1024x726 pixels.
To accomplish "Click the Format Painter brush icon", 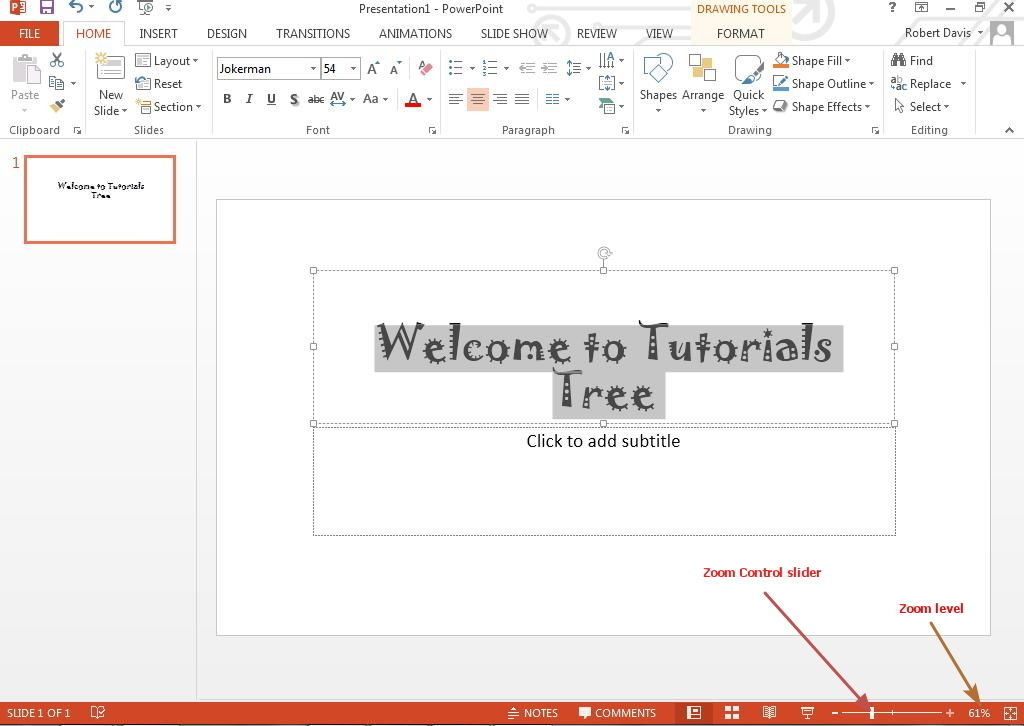I will click(x=57, y=105).
